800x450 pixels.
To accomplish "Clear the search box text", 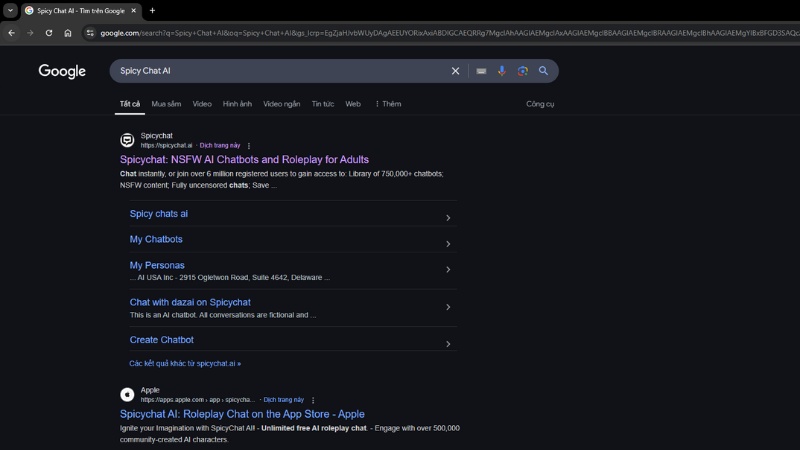I will [x=455, y=71].
